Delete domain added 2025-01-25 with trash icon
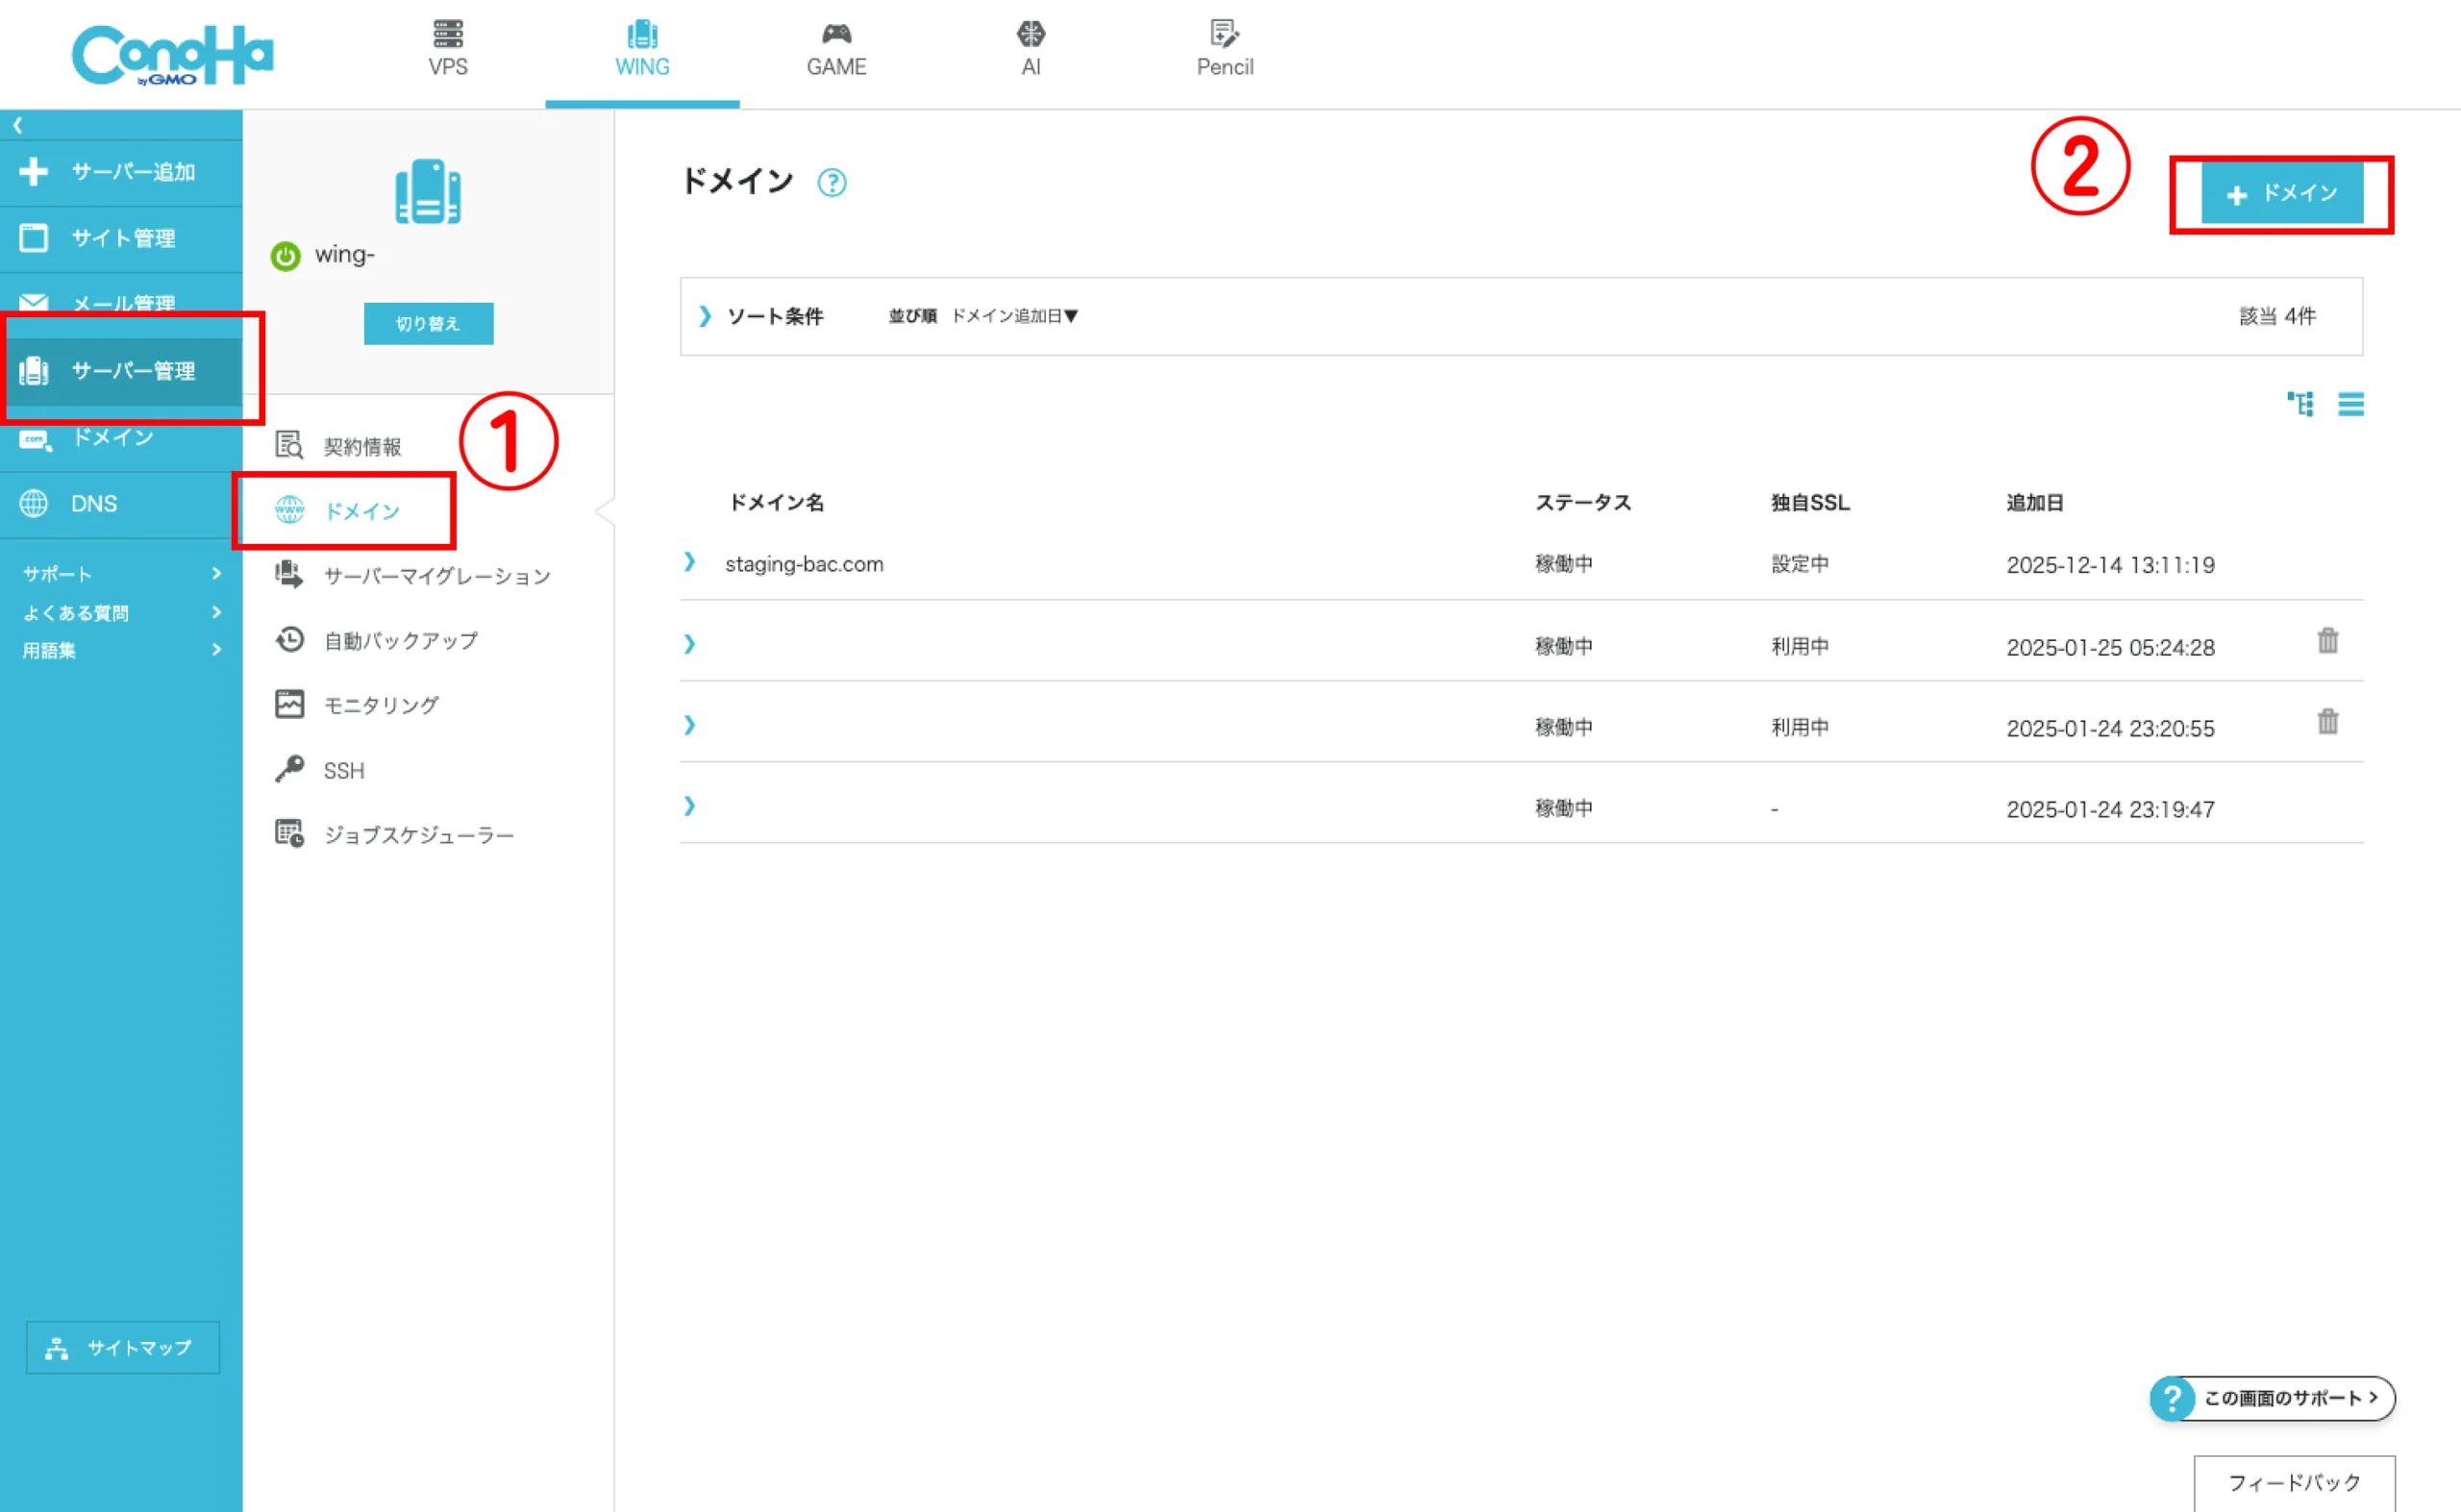 click(x=2327, y=641)
